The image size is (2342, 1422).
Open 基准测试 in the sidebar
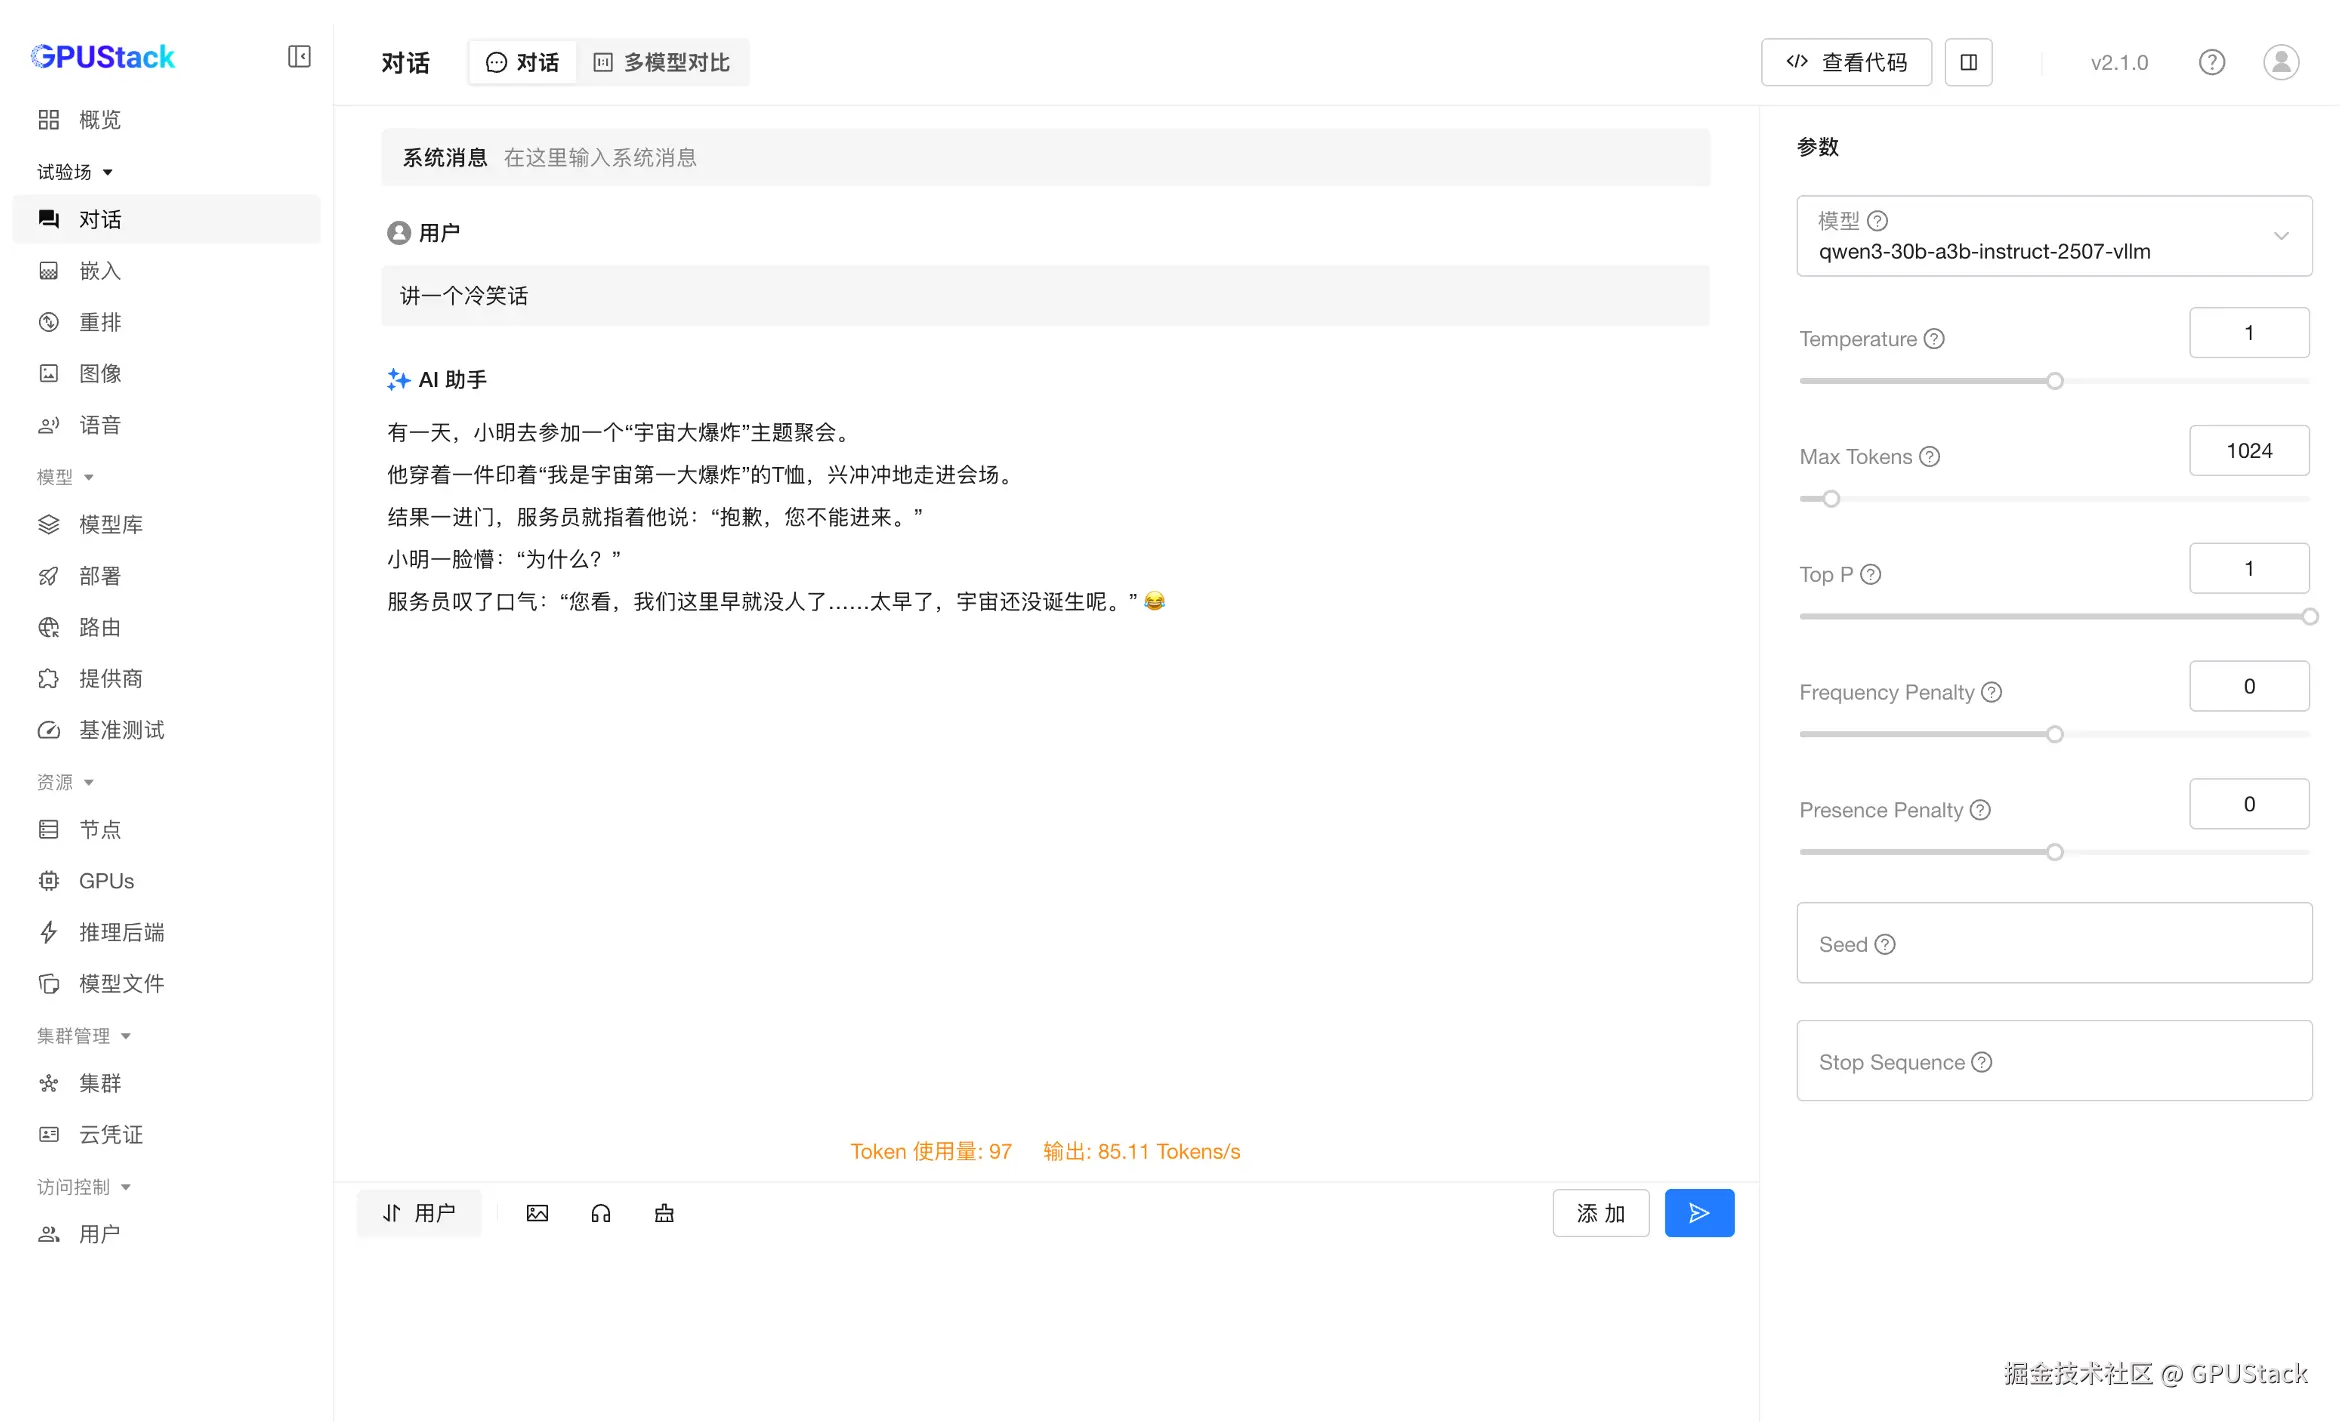click(x=121, y=730)
